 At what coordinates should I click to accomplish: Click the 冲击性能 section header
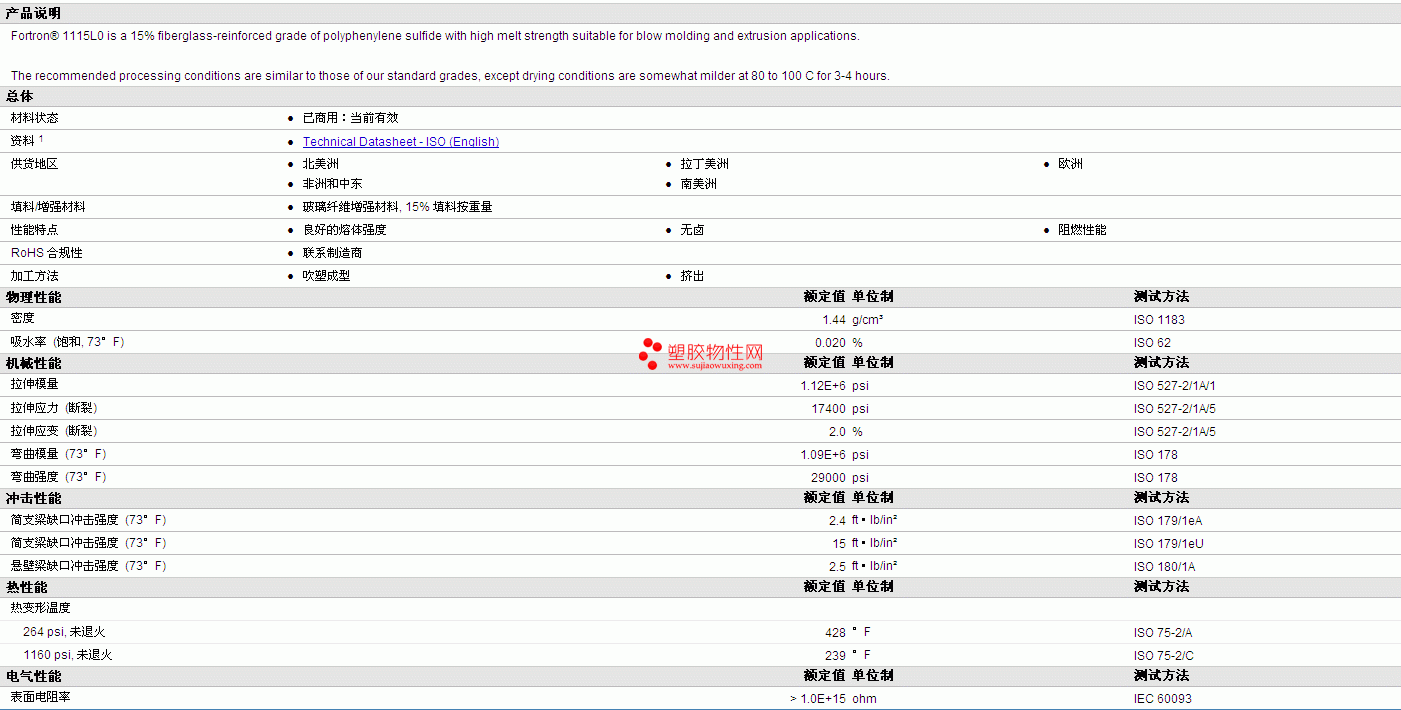[33, 498]
